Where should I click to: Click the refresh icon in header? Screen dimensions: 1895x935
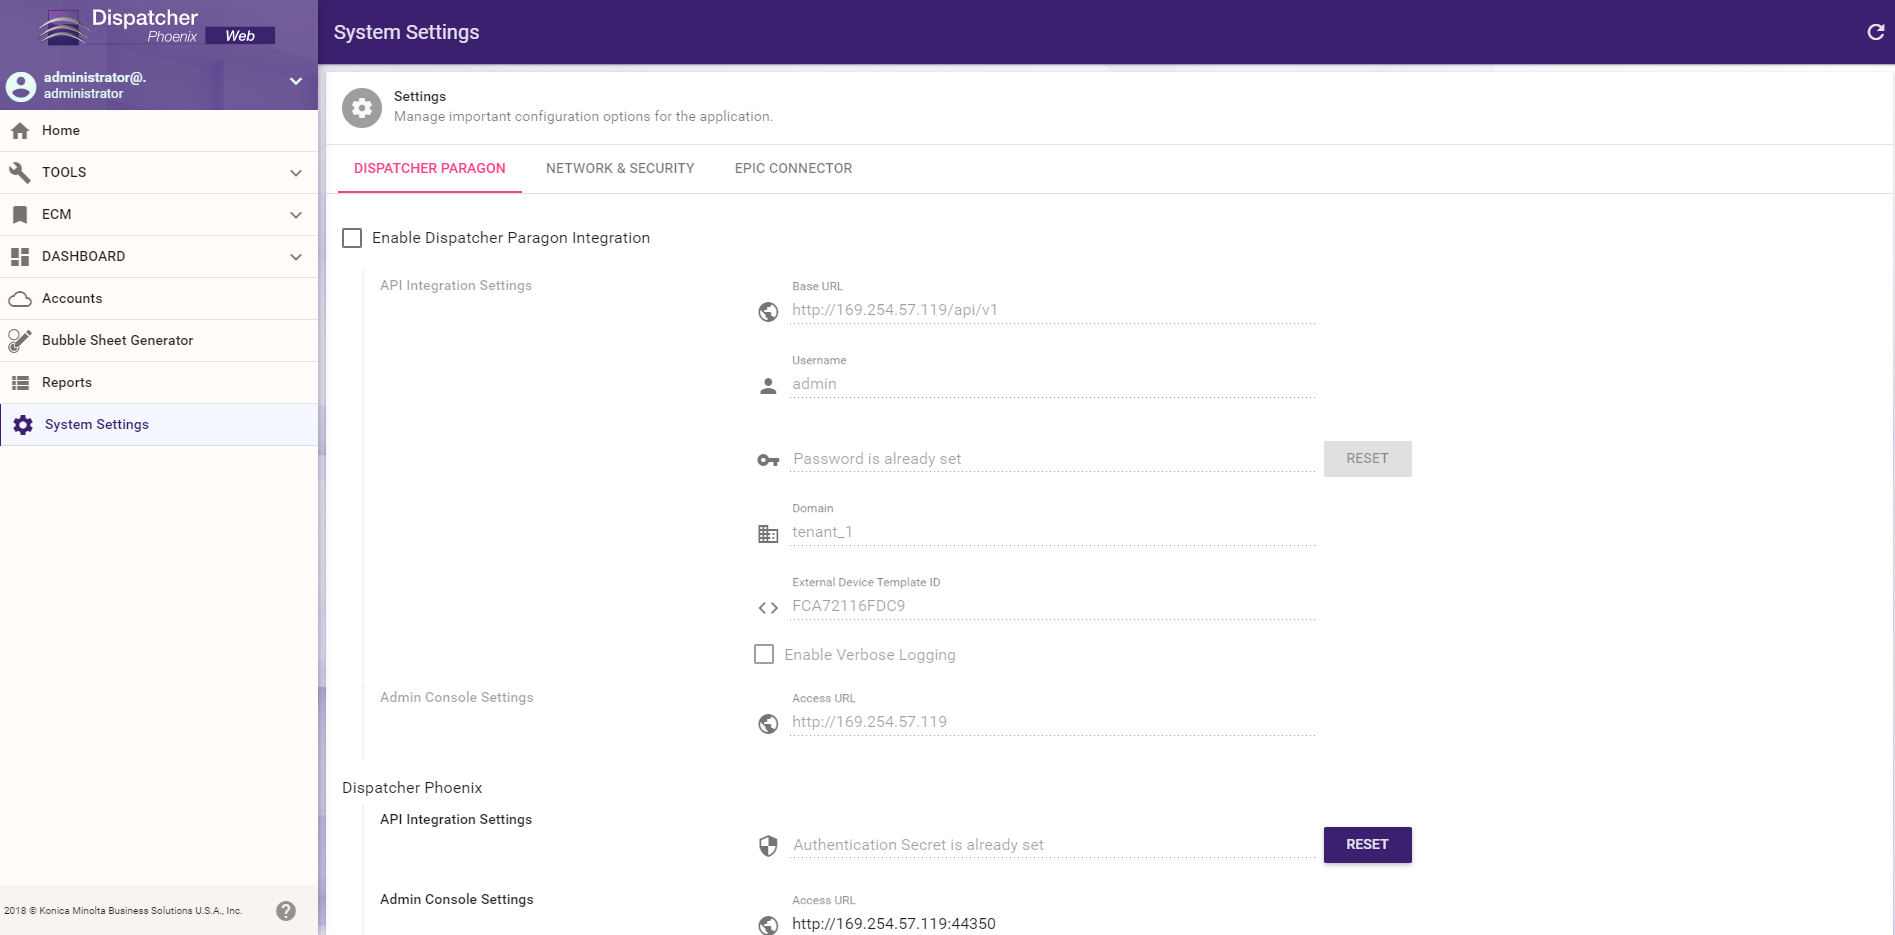(x=1875, y=32)
